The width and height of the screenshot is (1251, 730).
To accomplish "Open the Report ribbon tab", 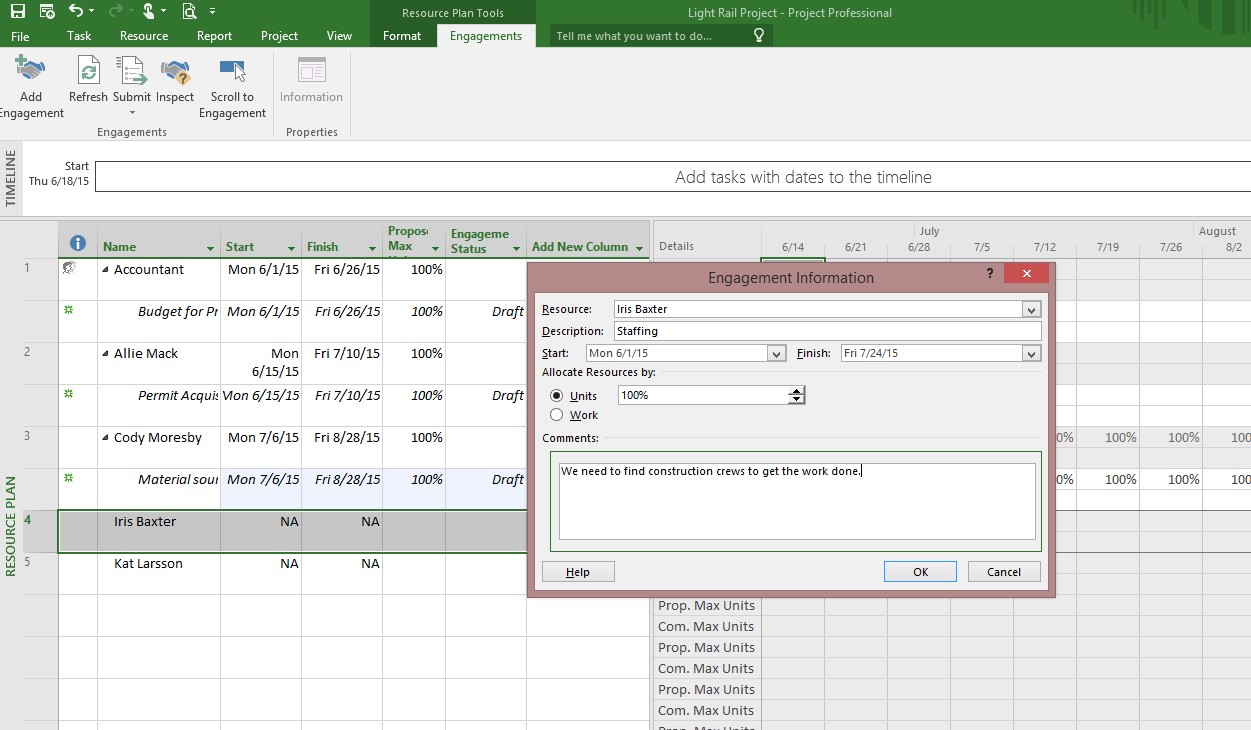I will click(214, 36).
